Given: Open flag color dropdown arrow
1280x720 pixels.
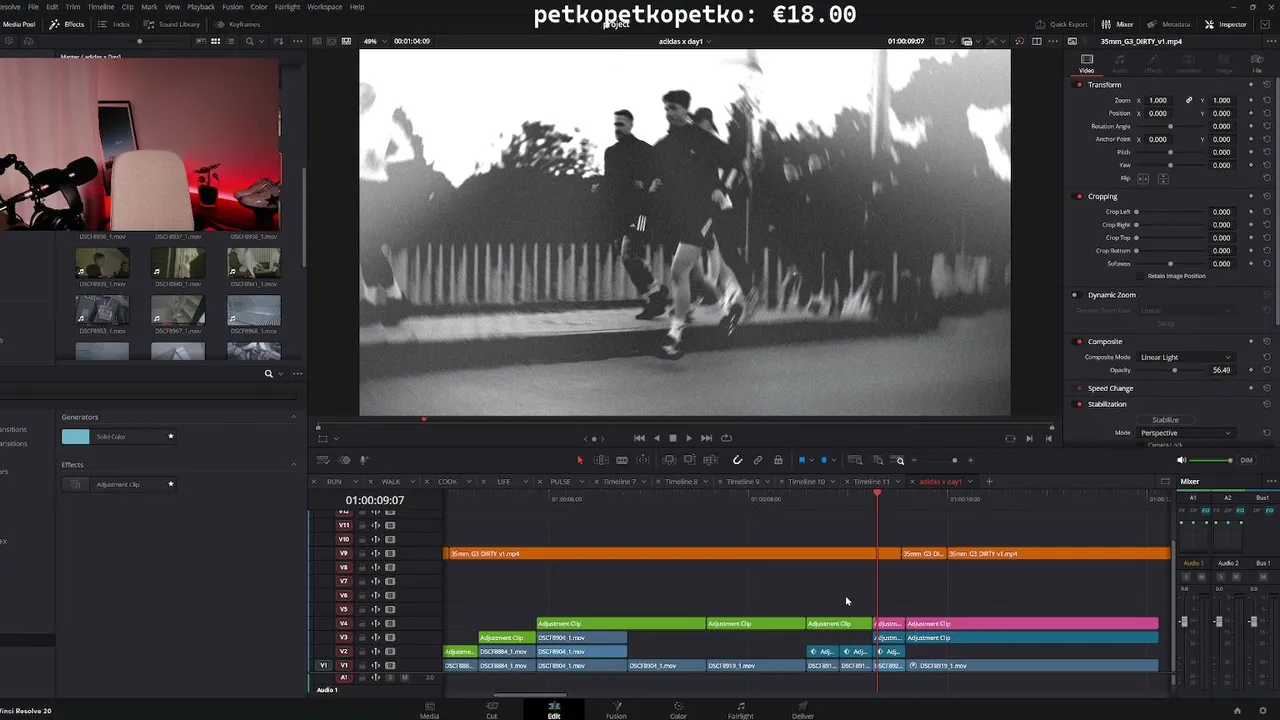Looking at the screenshot, I should 811,460.
